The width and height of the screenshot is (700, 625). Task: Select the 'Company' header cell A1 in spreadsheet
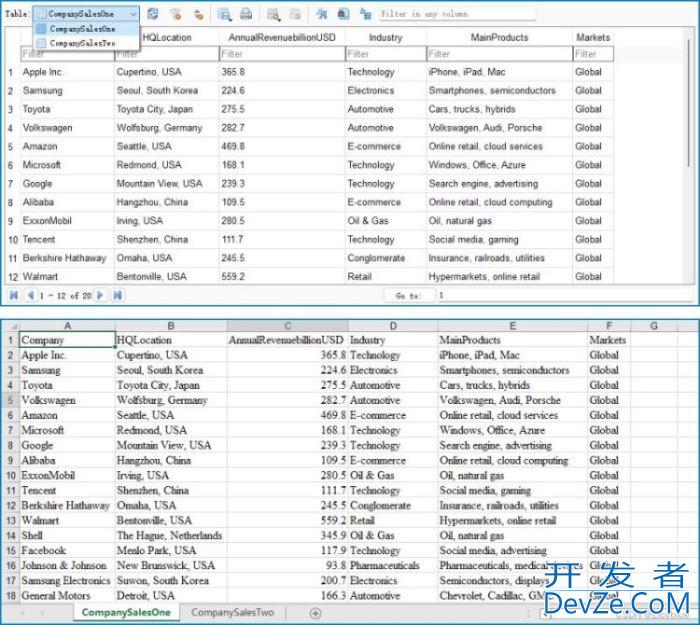coord(67,340)
